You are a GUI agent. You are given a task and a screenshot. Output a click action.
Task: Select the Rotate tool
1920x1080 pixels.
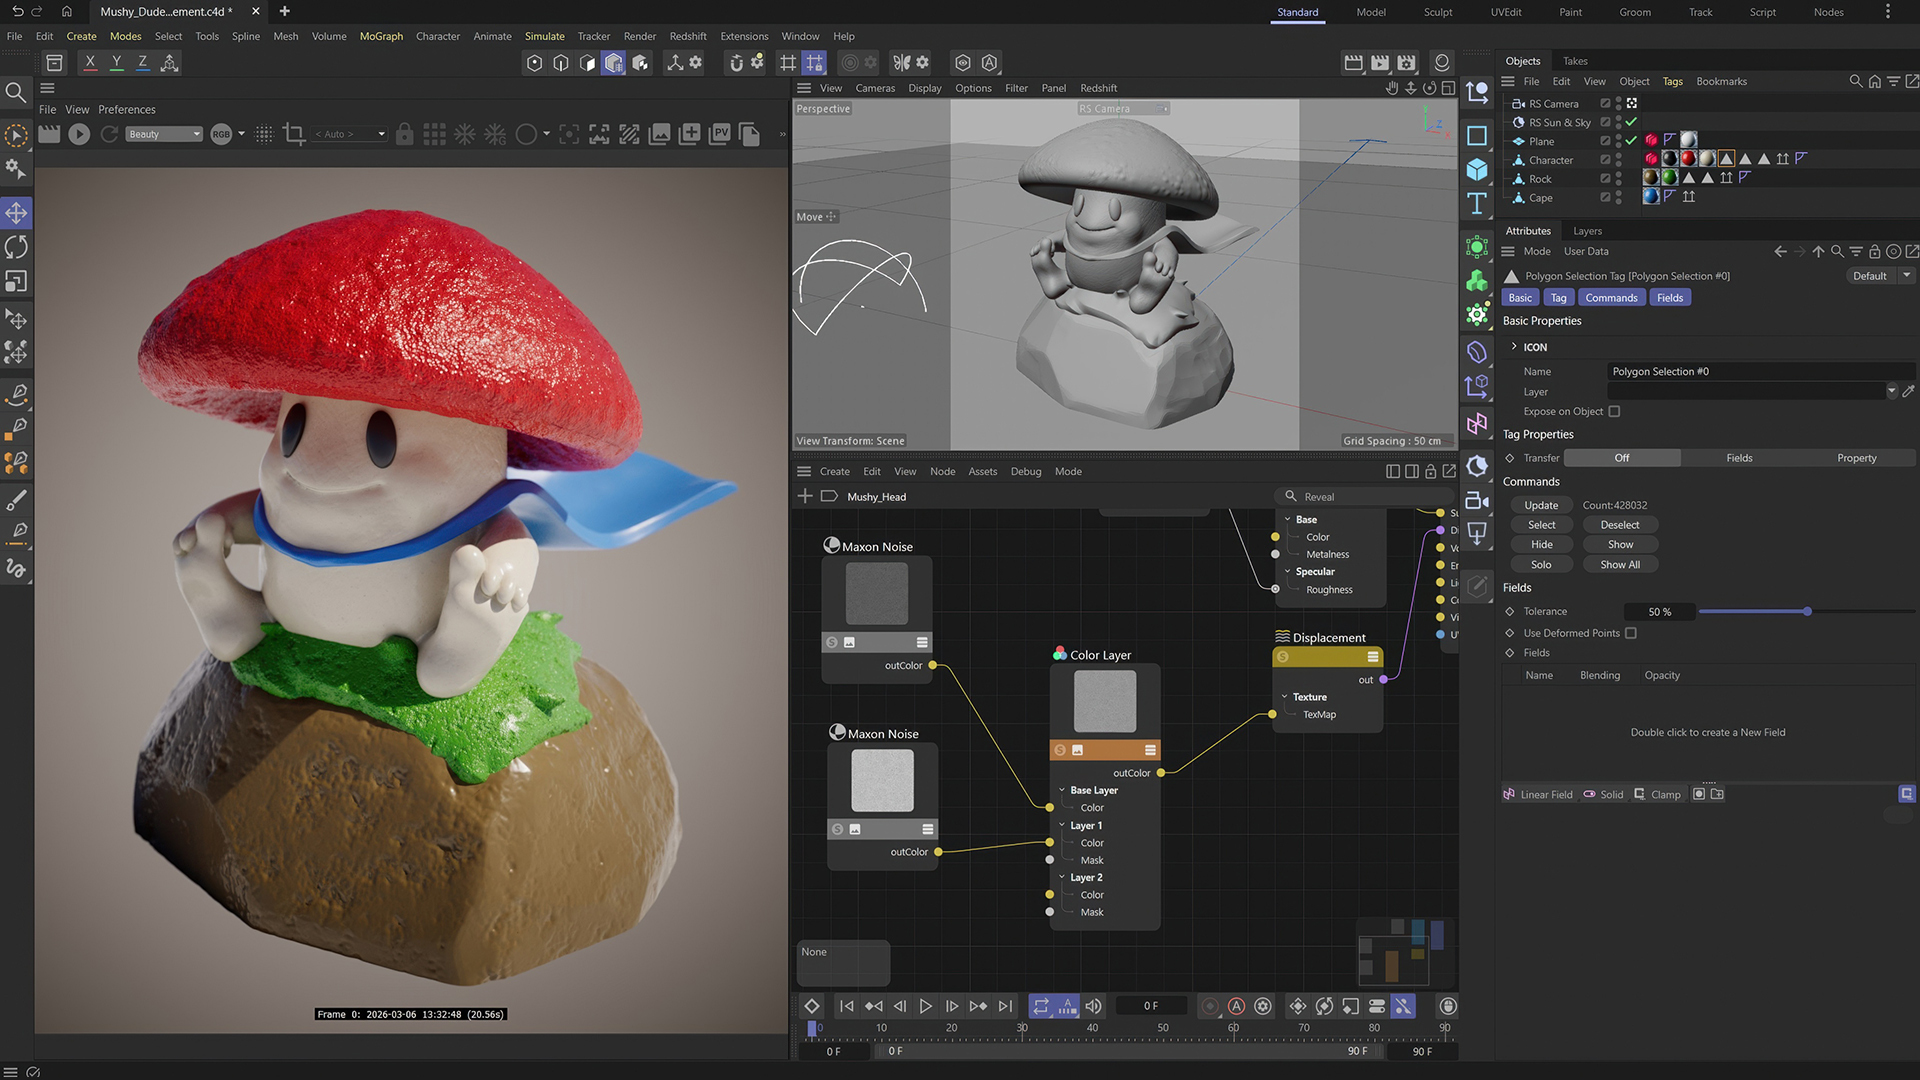click(16, 247)
